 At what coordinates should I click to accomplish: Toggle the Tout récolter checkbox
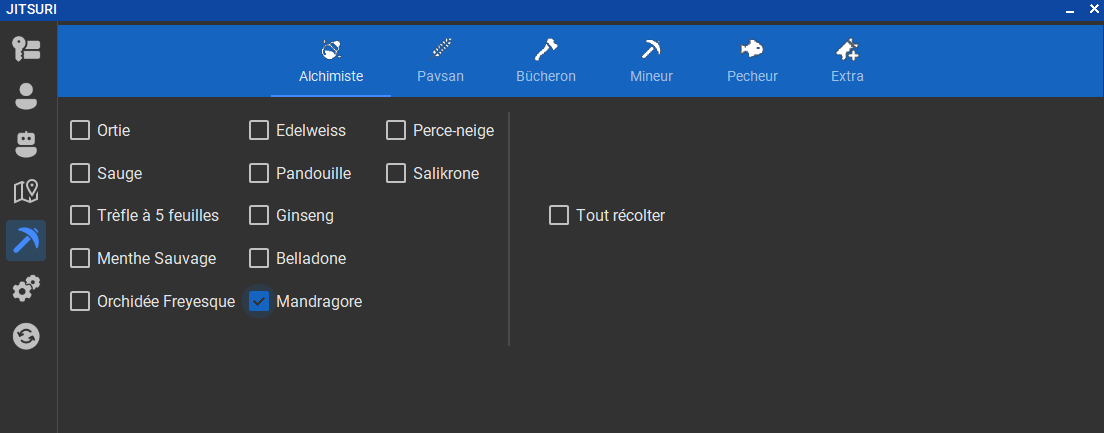click(559, 215)
